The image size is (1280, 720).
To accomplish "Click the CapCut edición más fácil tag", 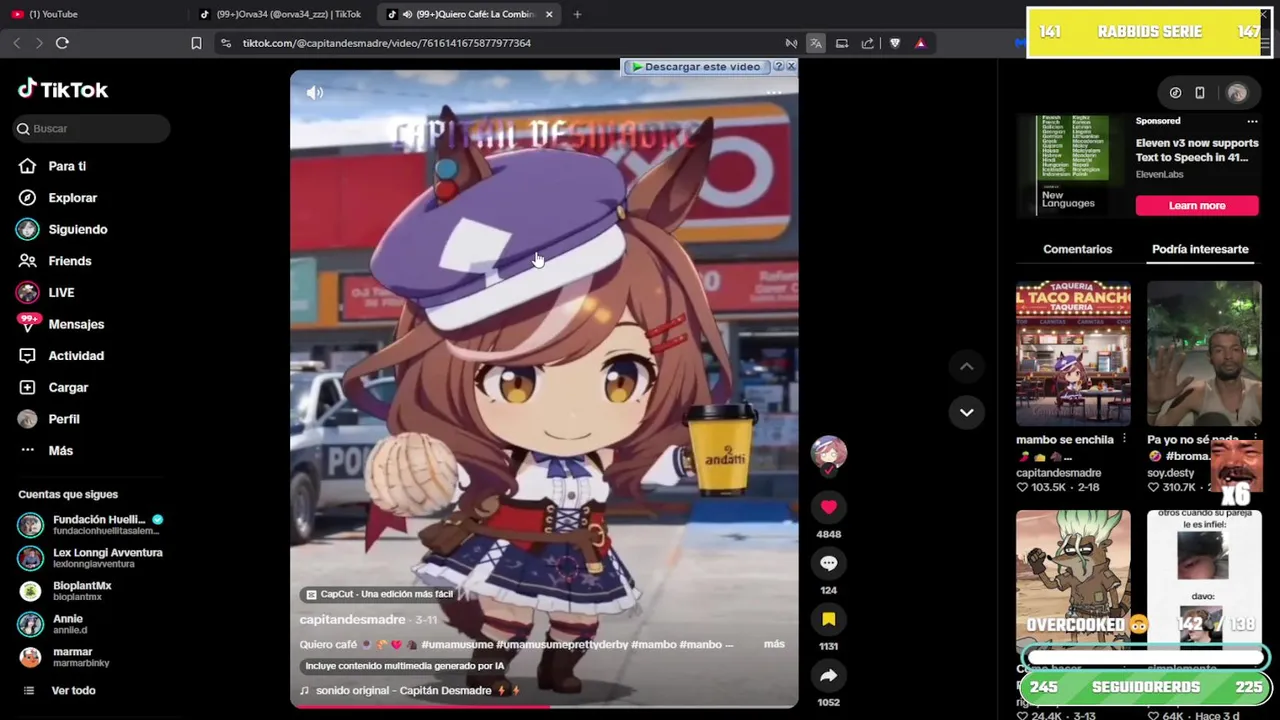I will pos(379,594).
